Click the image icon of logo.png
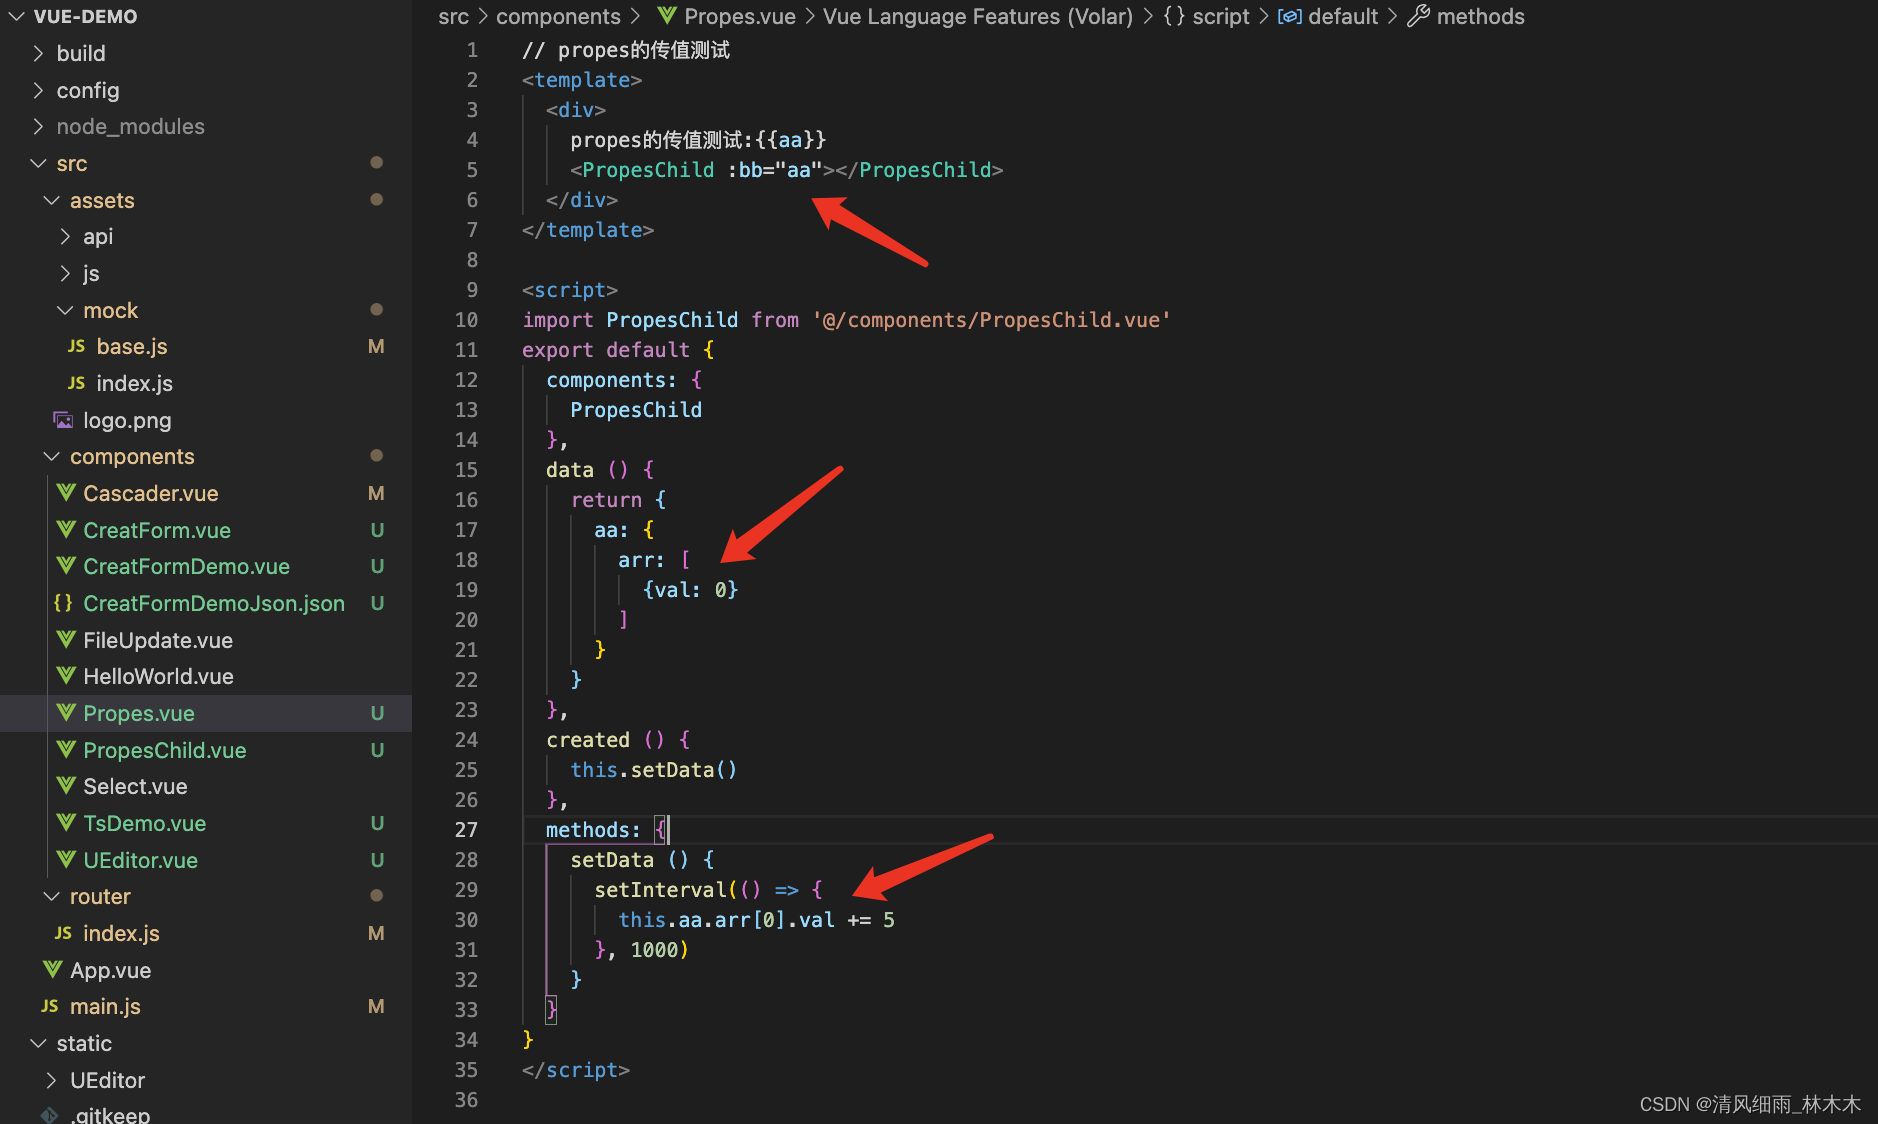Image resolution: width=1878 pixels, height=1124 pixels. 63,420
